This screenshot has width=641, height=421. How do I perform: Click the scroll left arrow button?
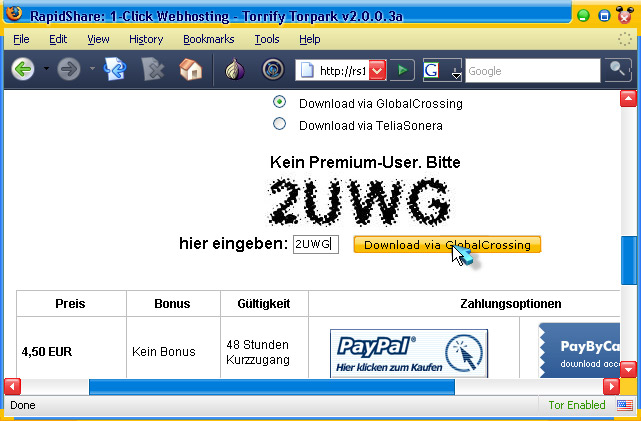click(x=12, y=387)
